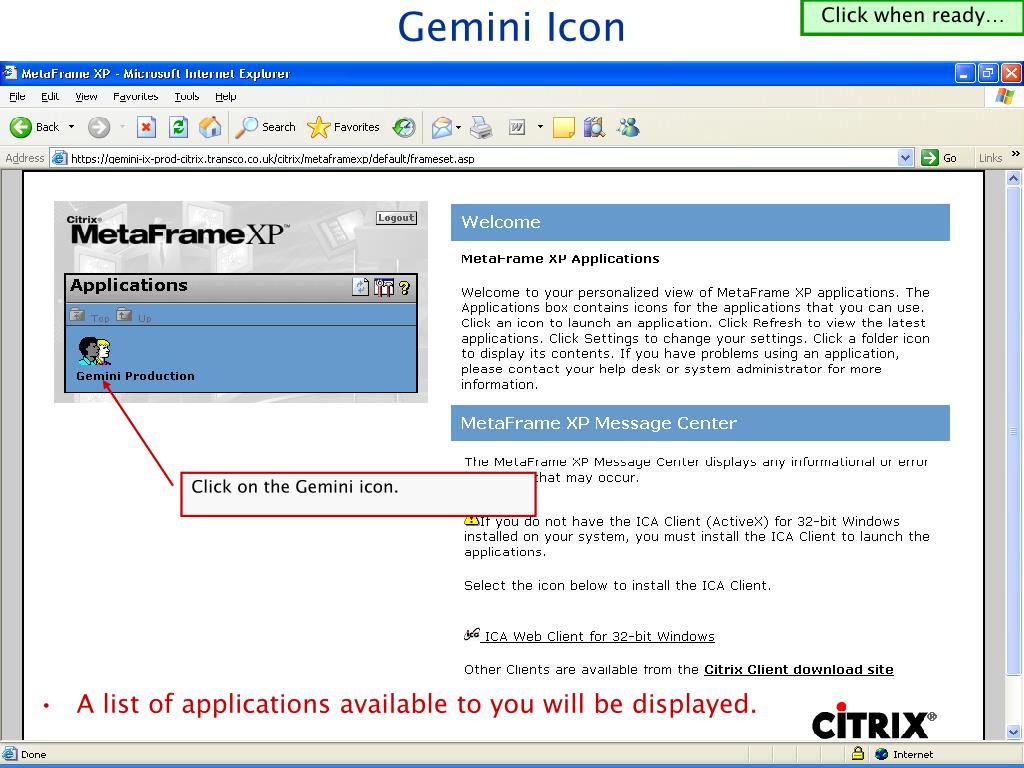Open Applications settings icon
This screenshot has height=768, width=1024.
click(384, 287)
